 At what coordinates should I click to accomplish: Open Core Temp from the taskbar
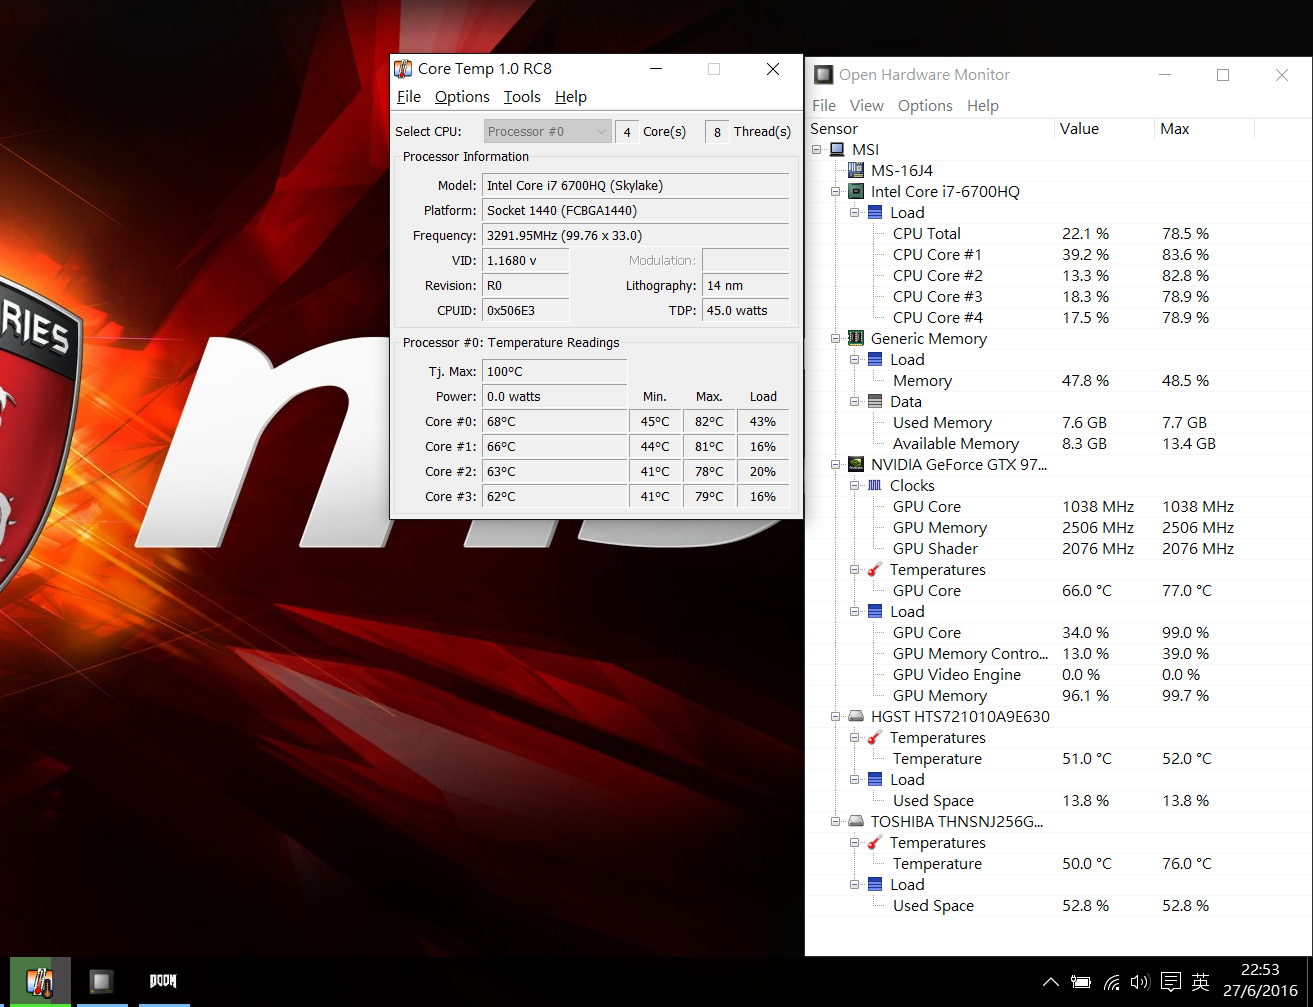(x=40, y=981)
